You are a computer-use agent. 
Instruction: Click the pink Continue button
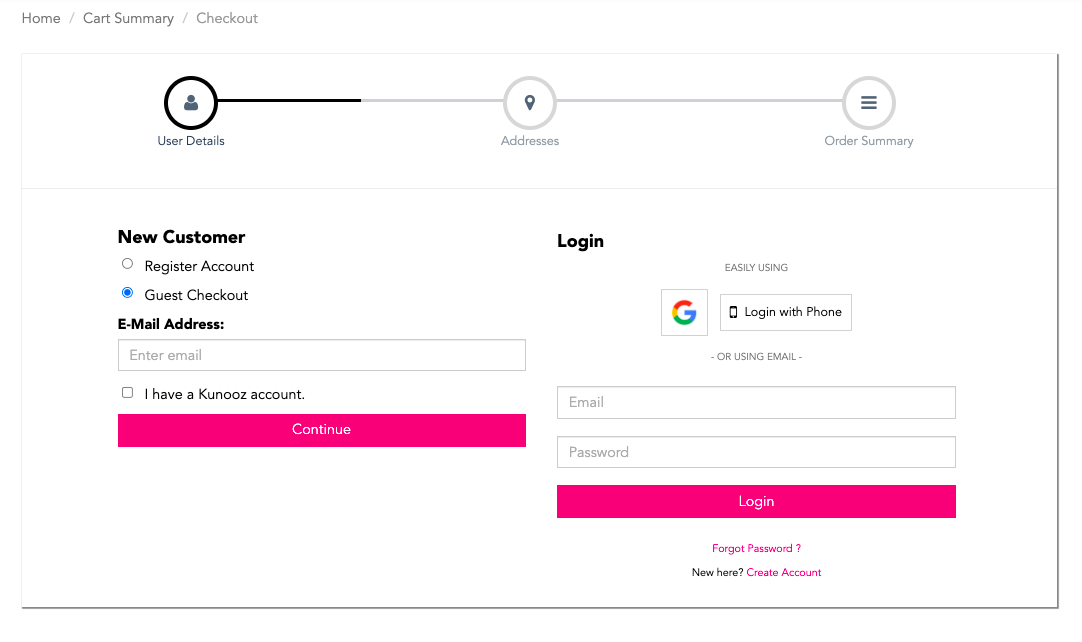[x=322, y=430]
